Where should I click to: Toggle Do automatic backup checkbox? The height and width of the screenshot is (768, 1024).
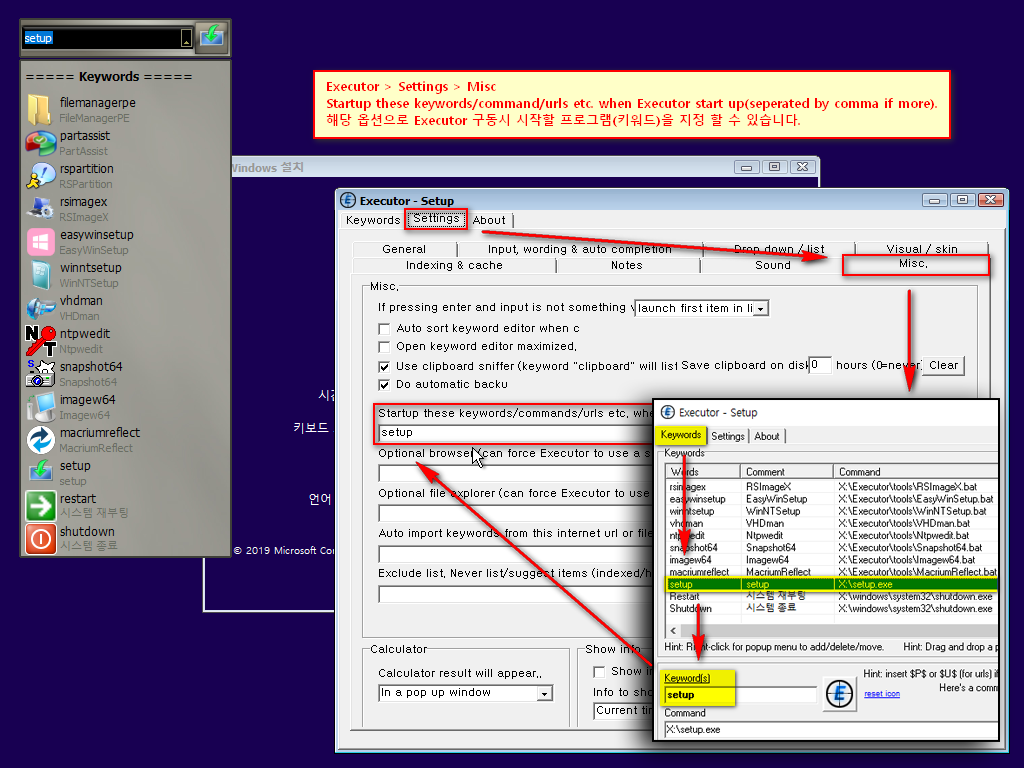point(384,385)
